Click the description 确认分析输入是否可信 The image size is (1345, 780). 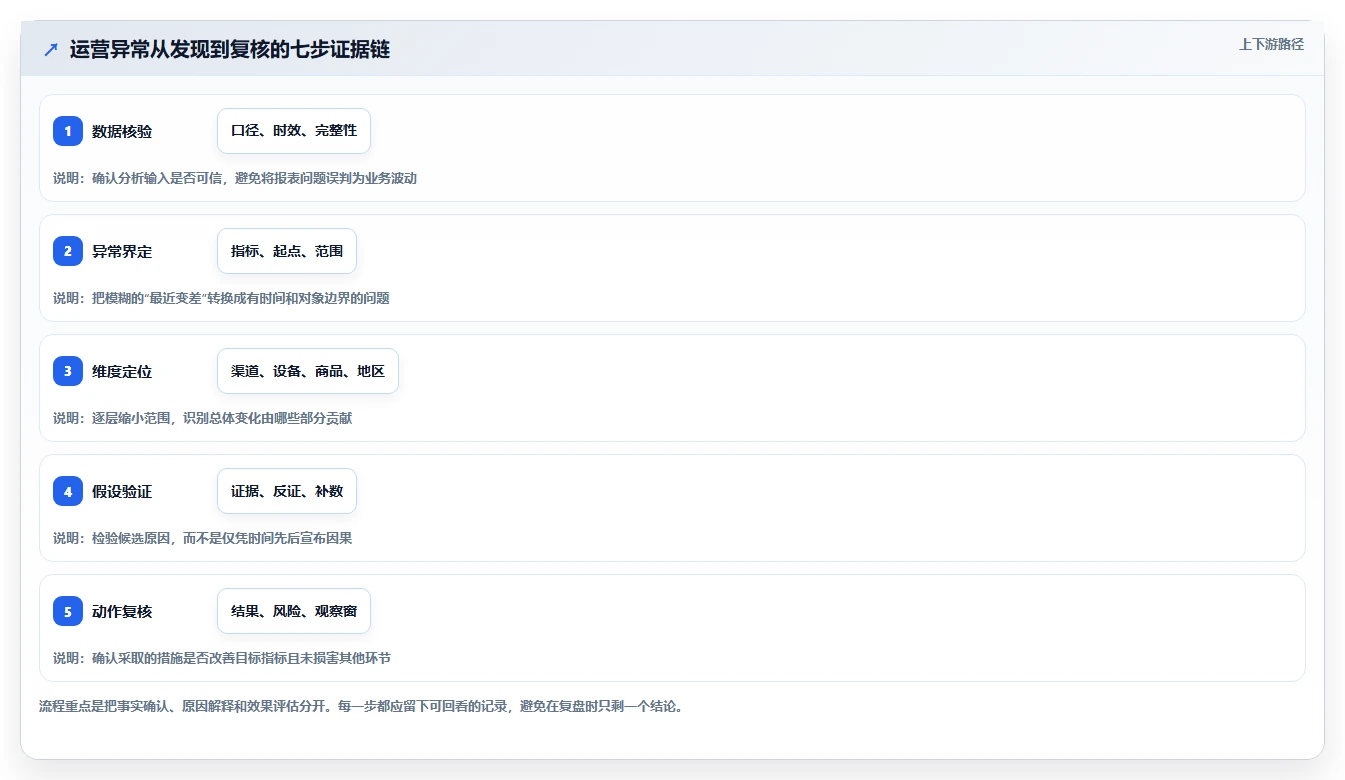[x=235, y=178]
